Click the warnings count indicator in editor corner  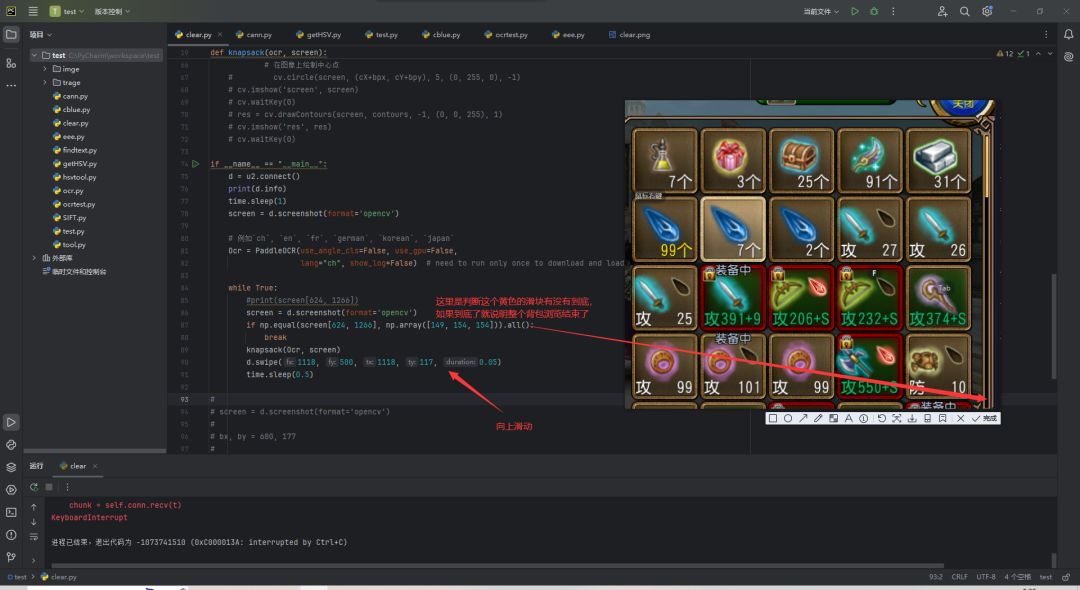pos(1005,53)
